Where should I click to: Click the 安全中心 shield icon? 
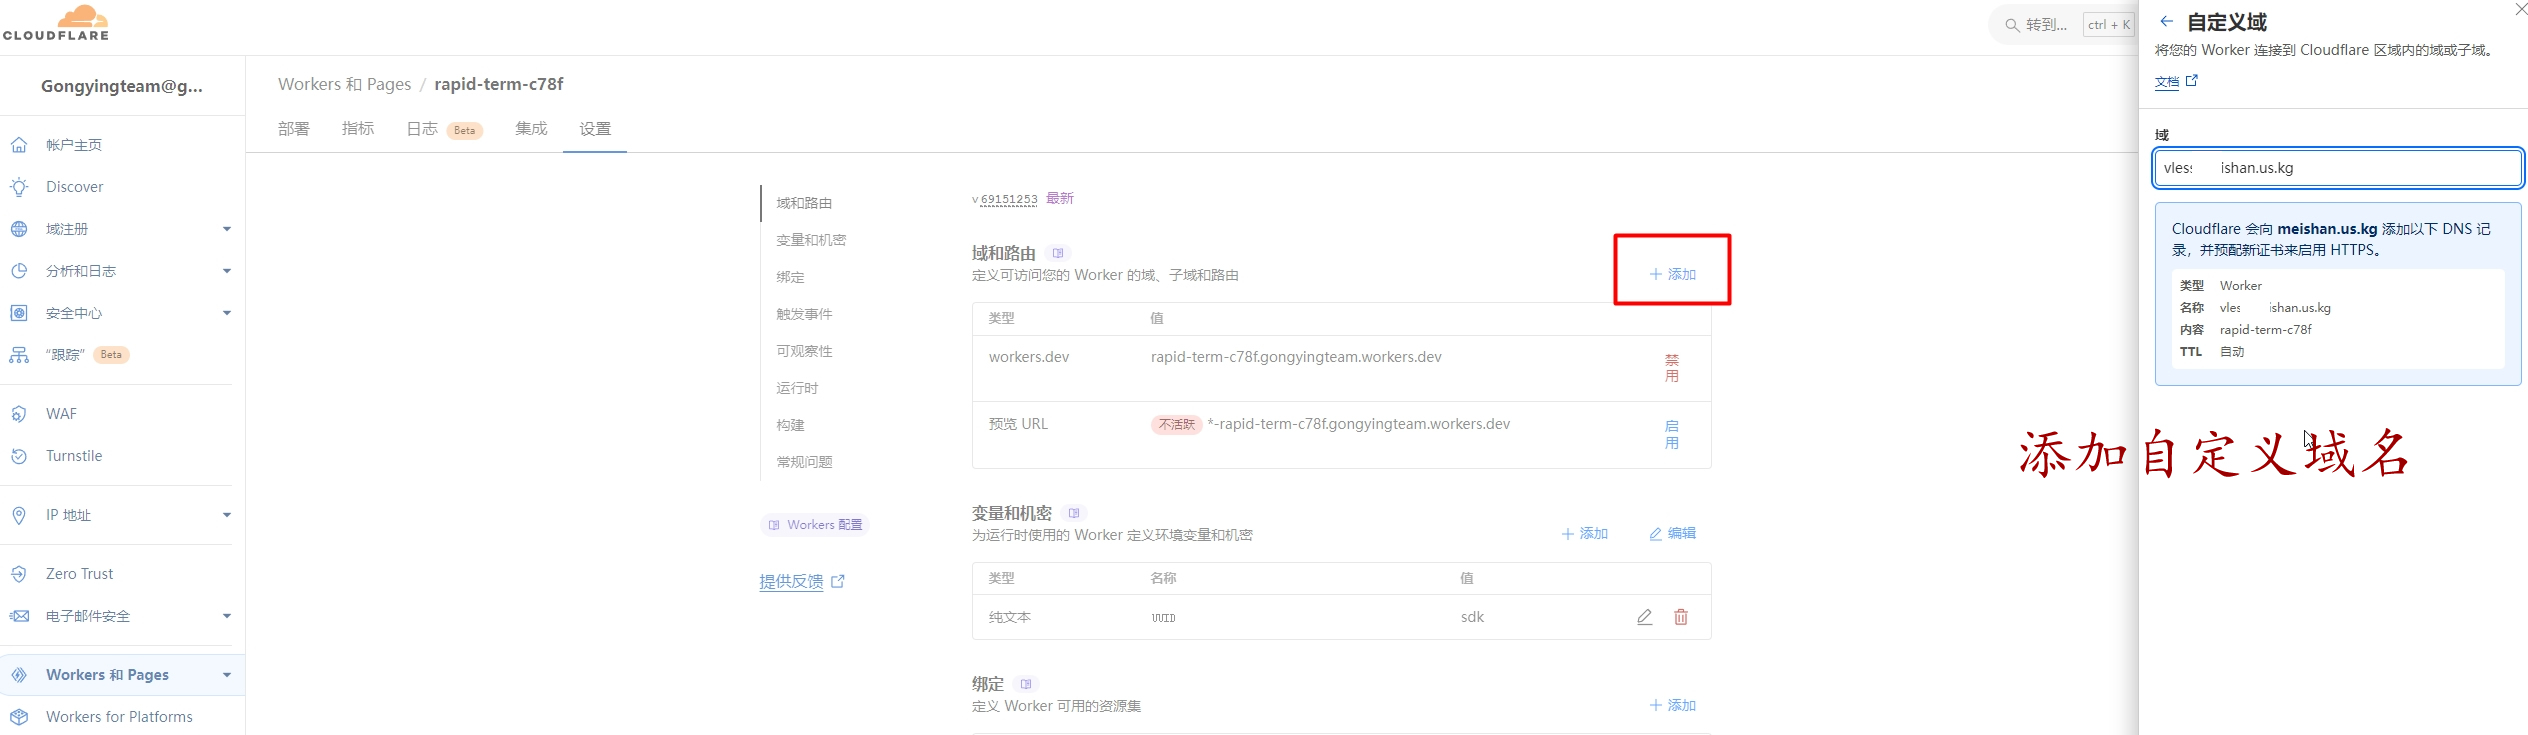tap(19, 313)
